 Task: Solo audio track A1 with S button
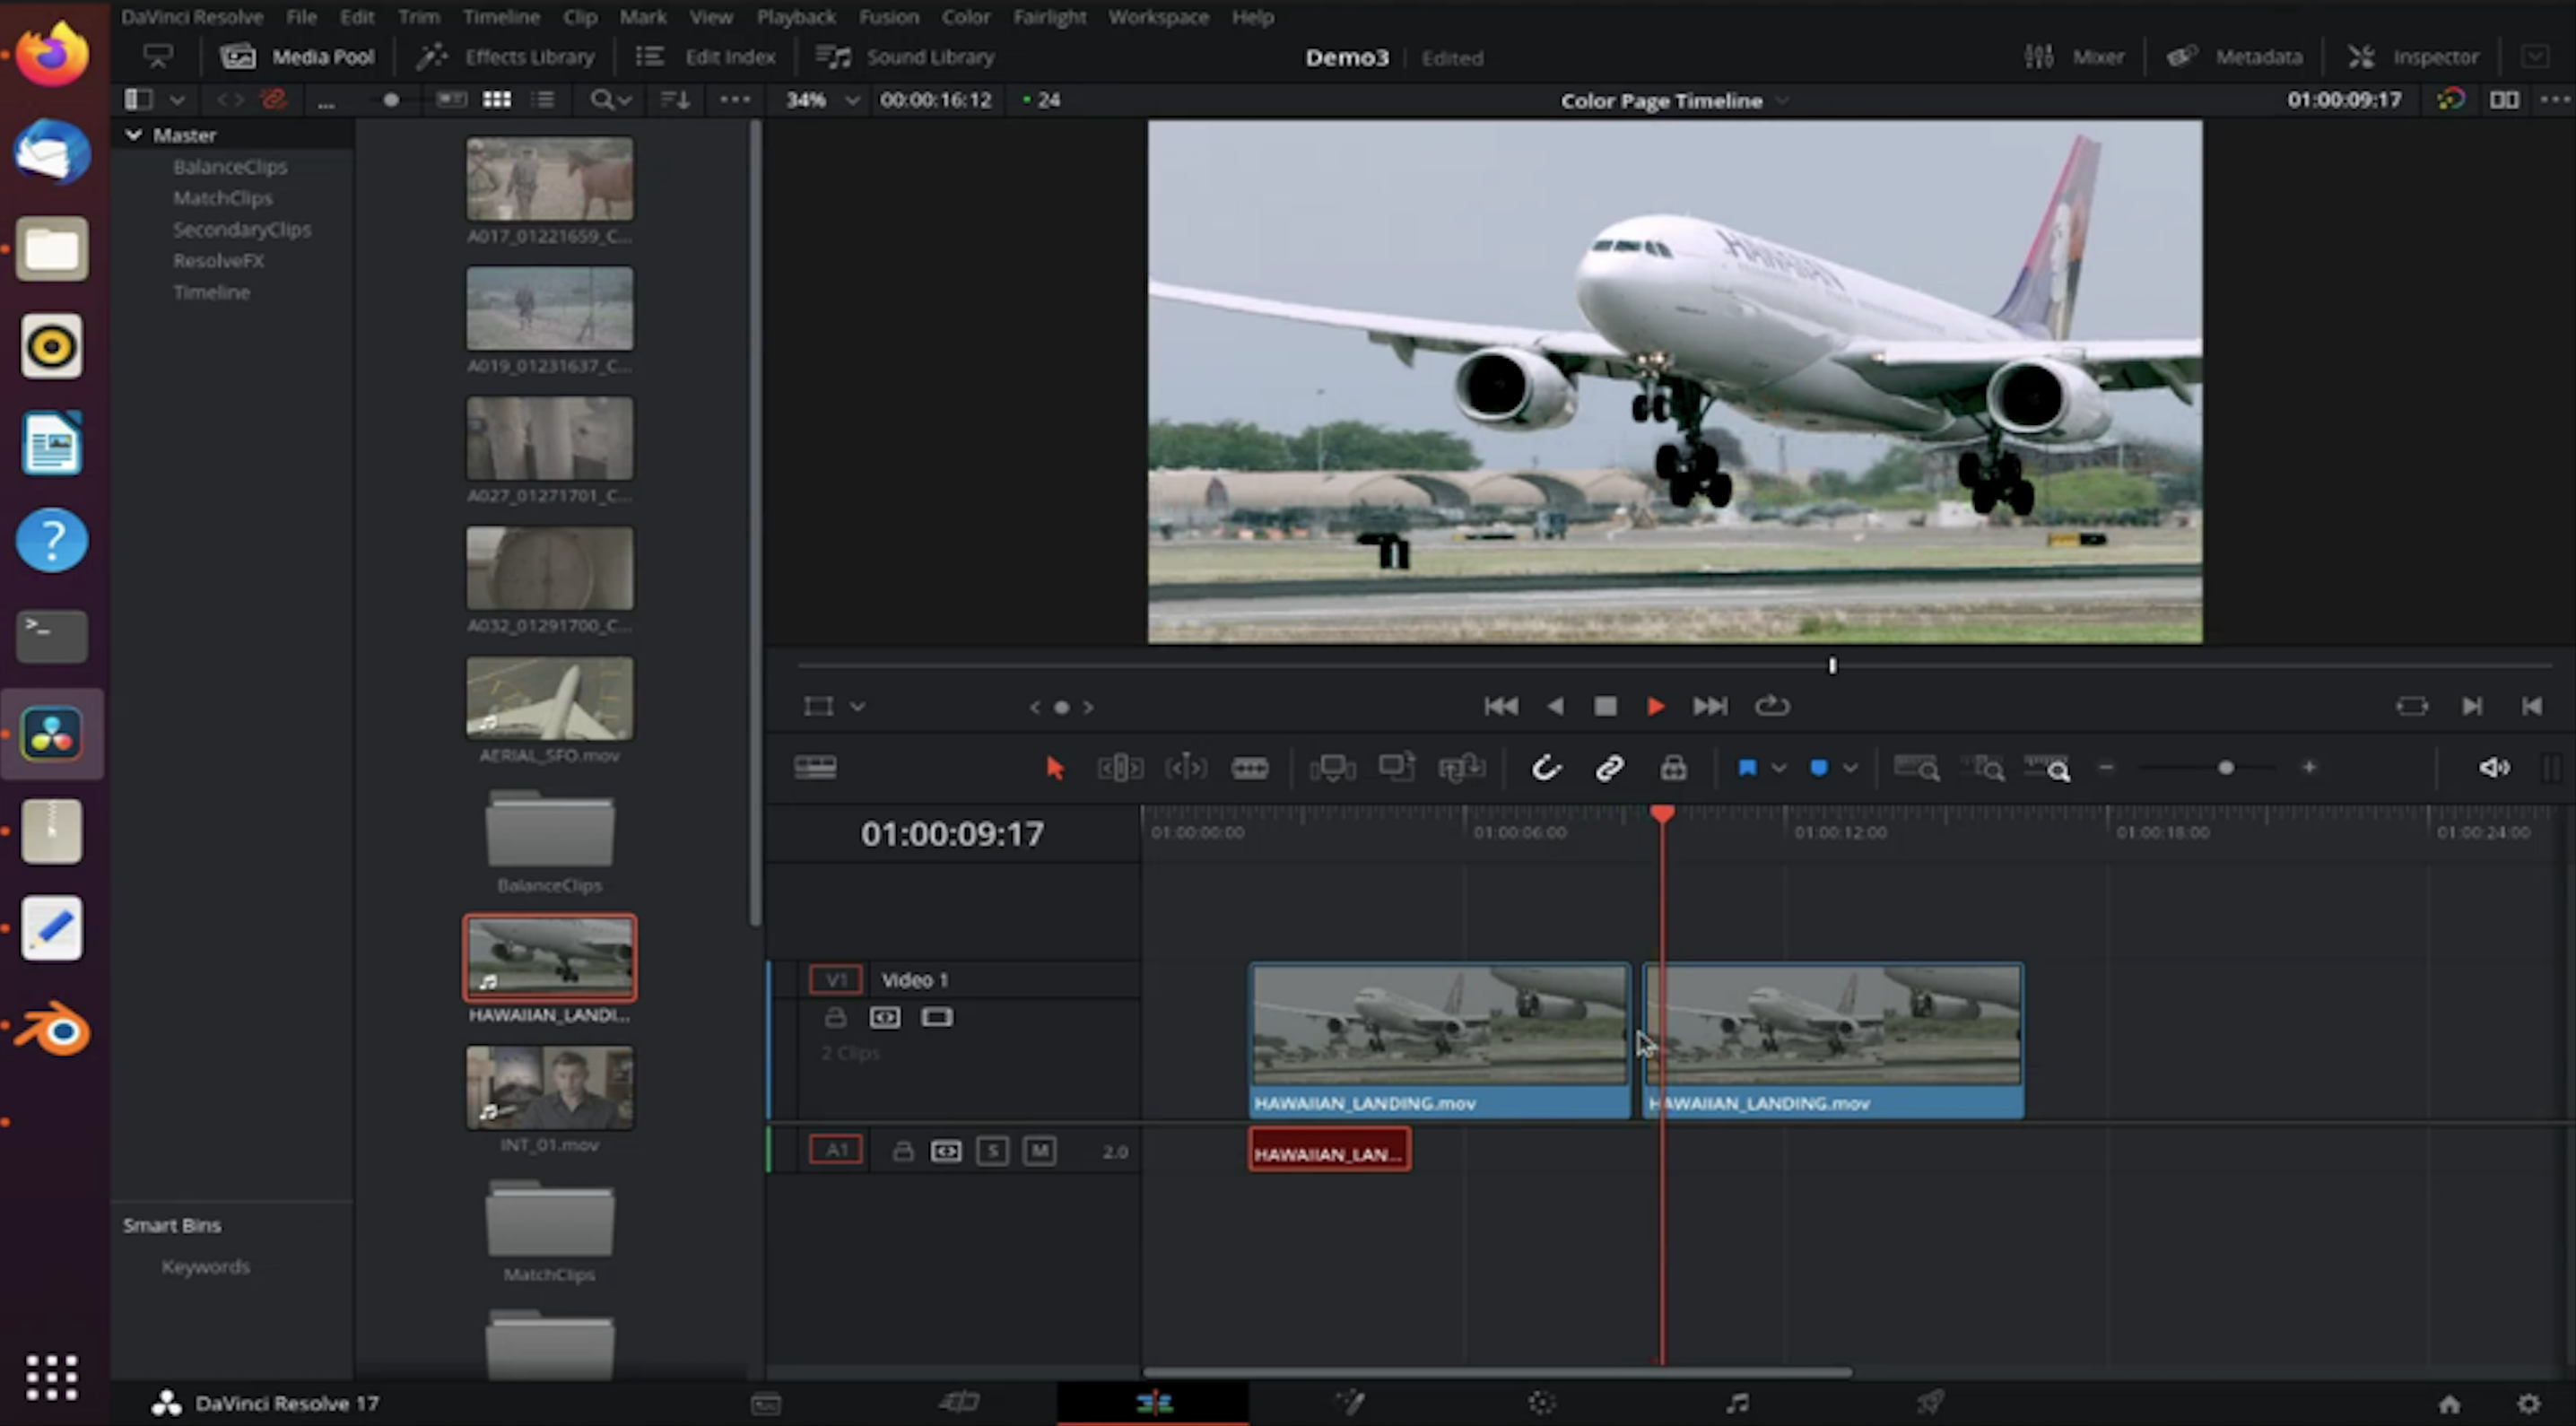coord(992,1151)
